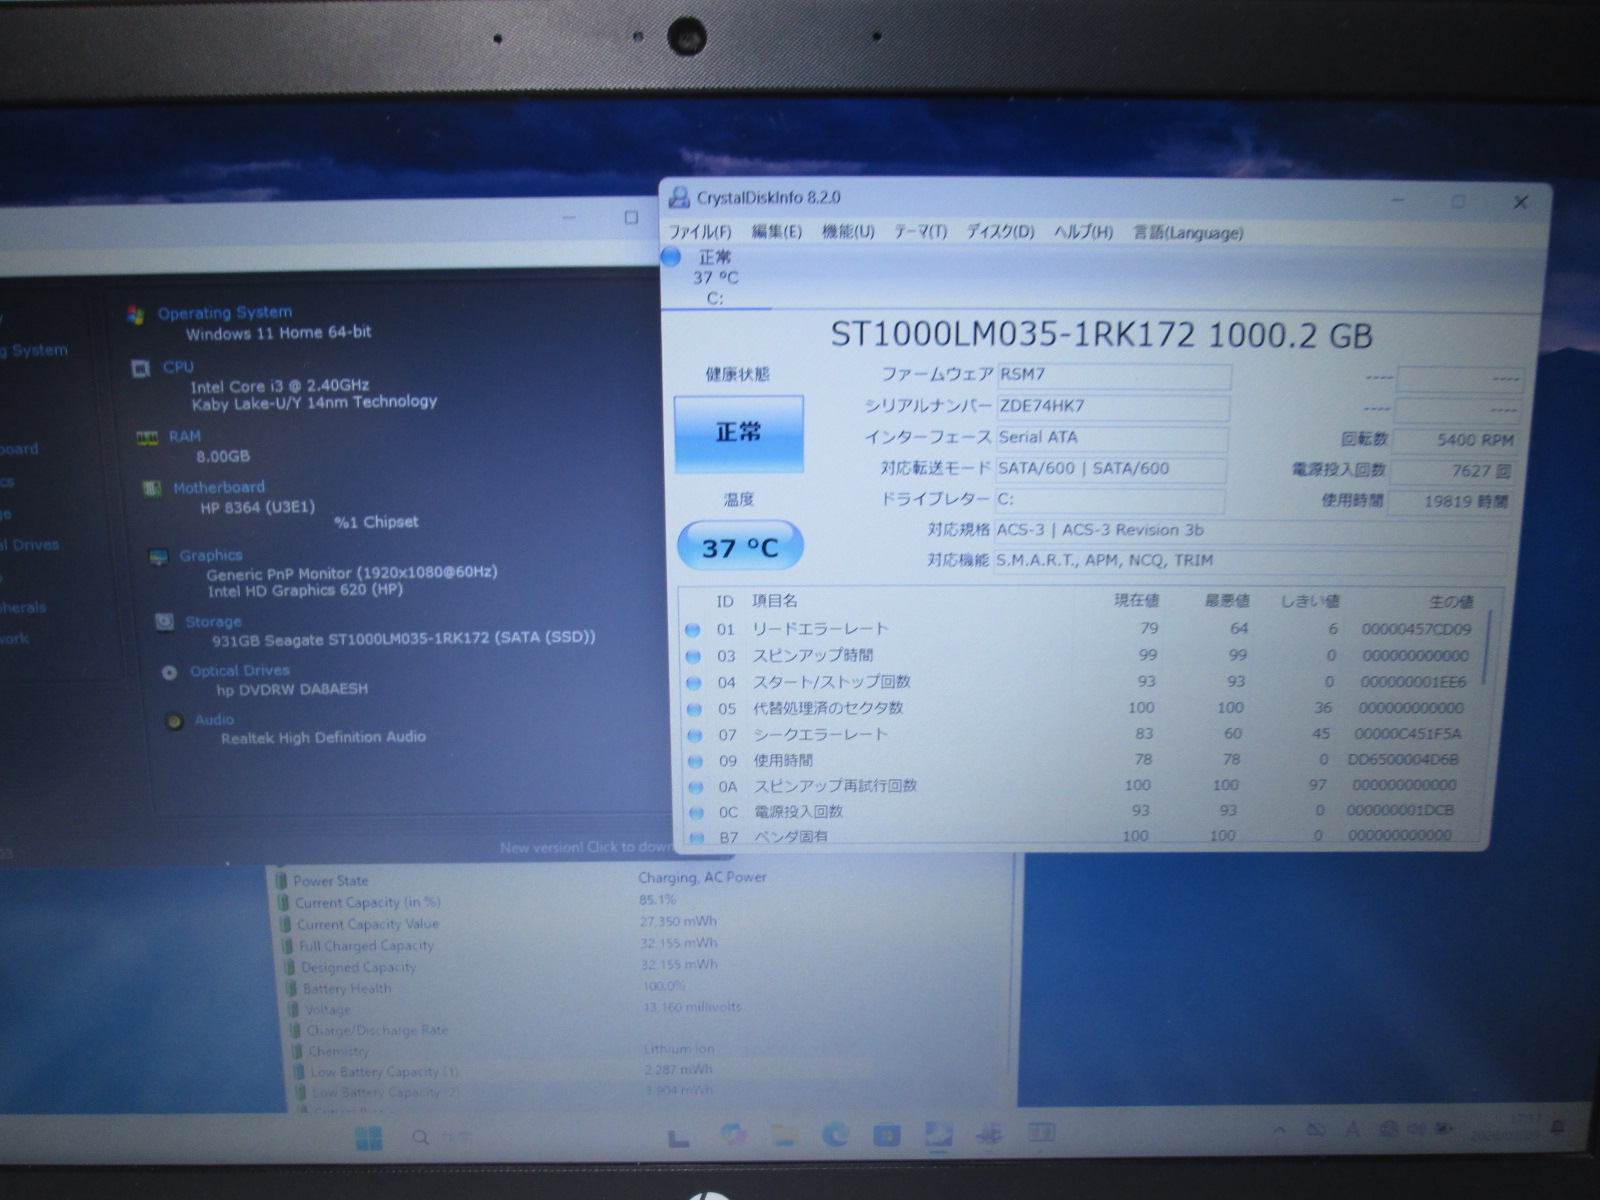The width and height of the screenshot is (1600, 1200).
Task: Open the 機能(U) menu in CrystalDiskInfo
Action: pyautogui.click(x=847, y=232)
